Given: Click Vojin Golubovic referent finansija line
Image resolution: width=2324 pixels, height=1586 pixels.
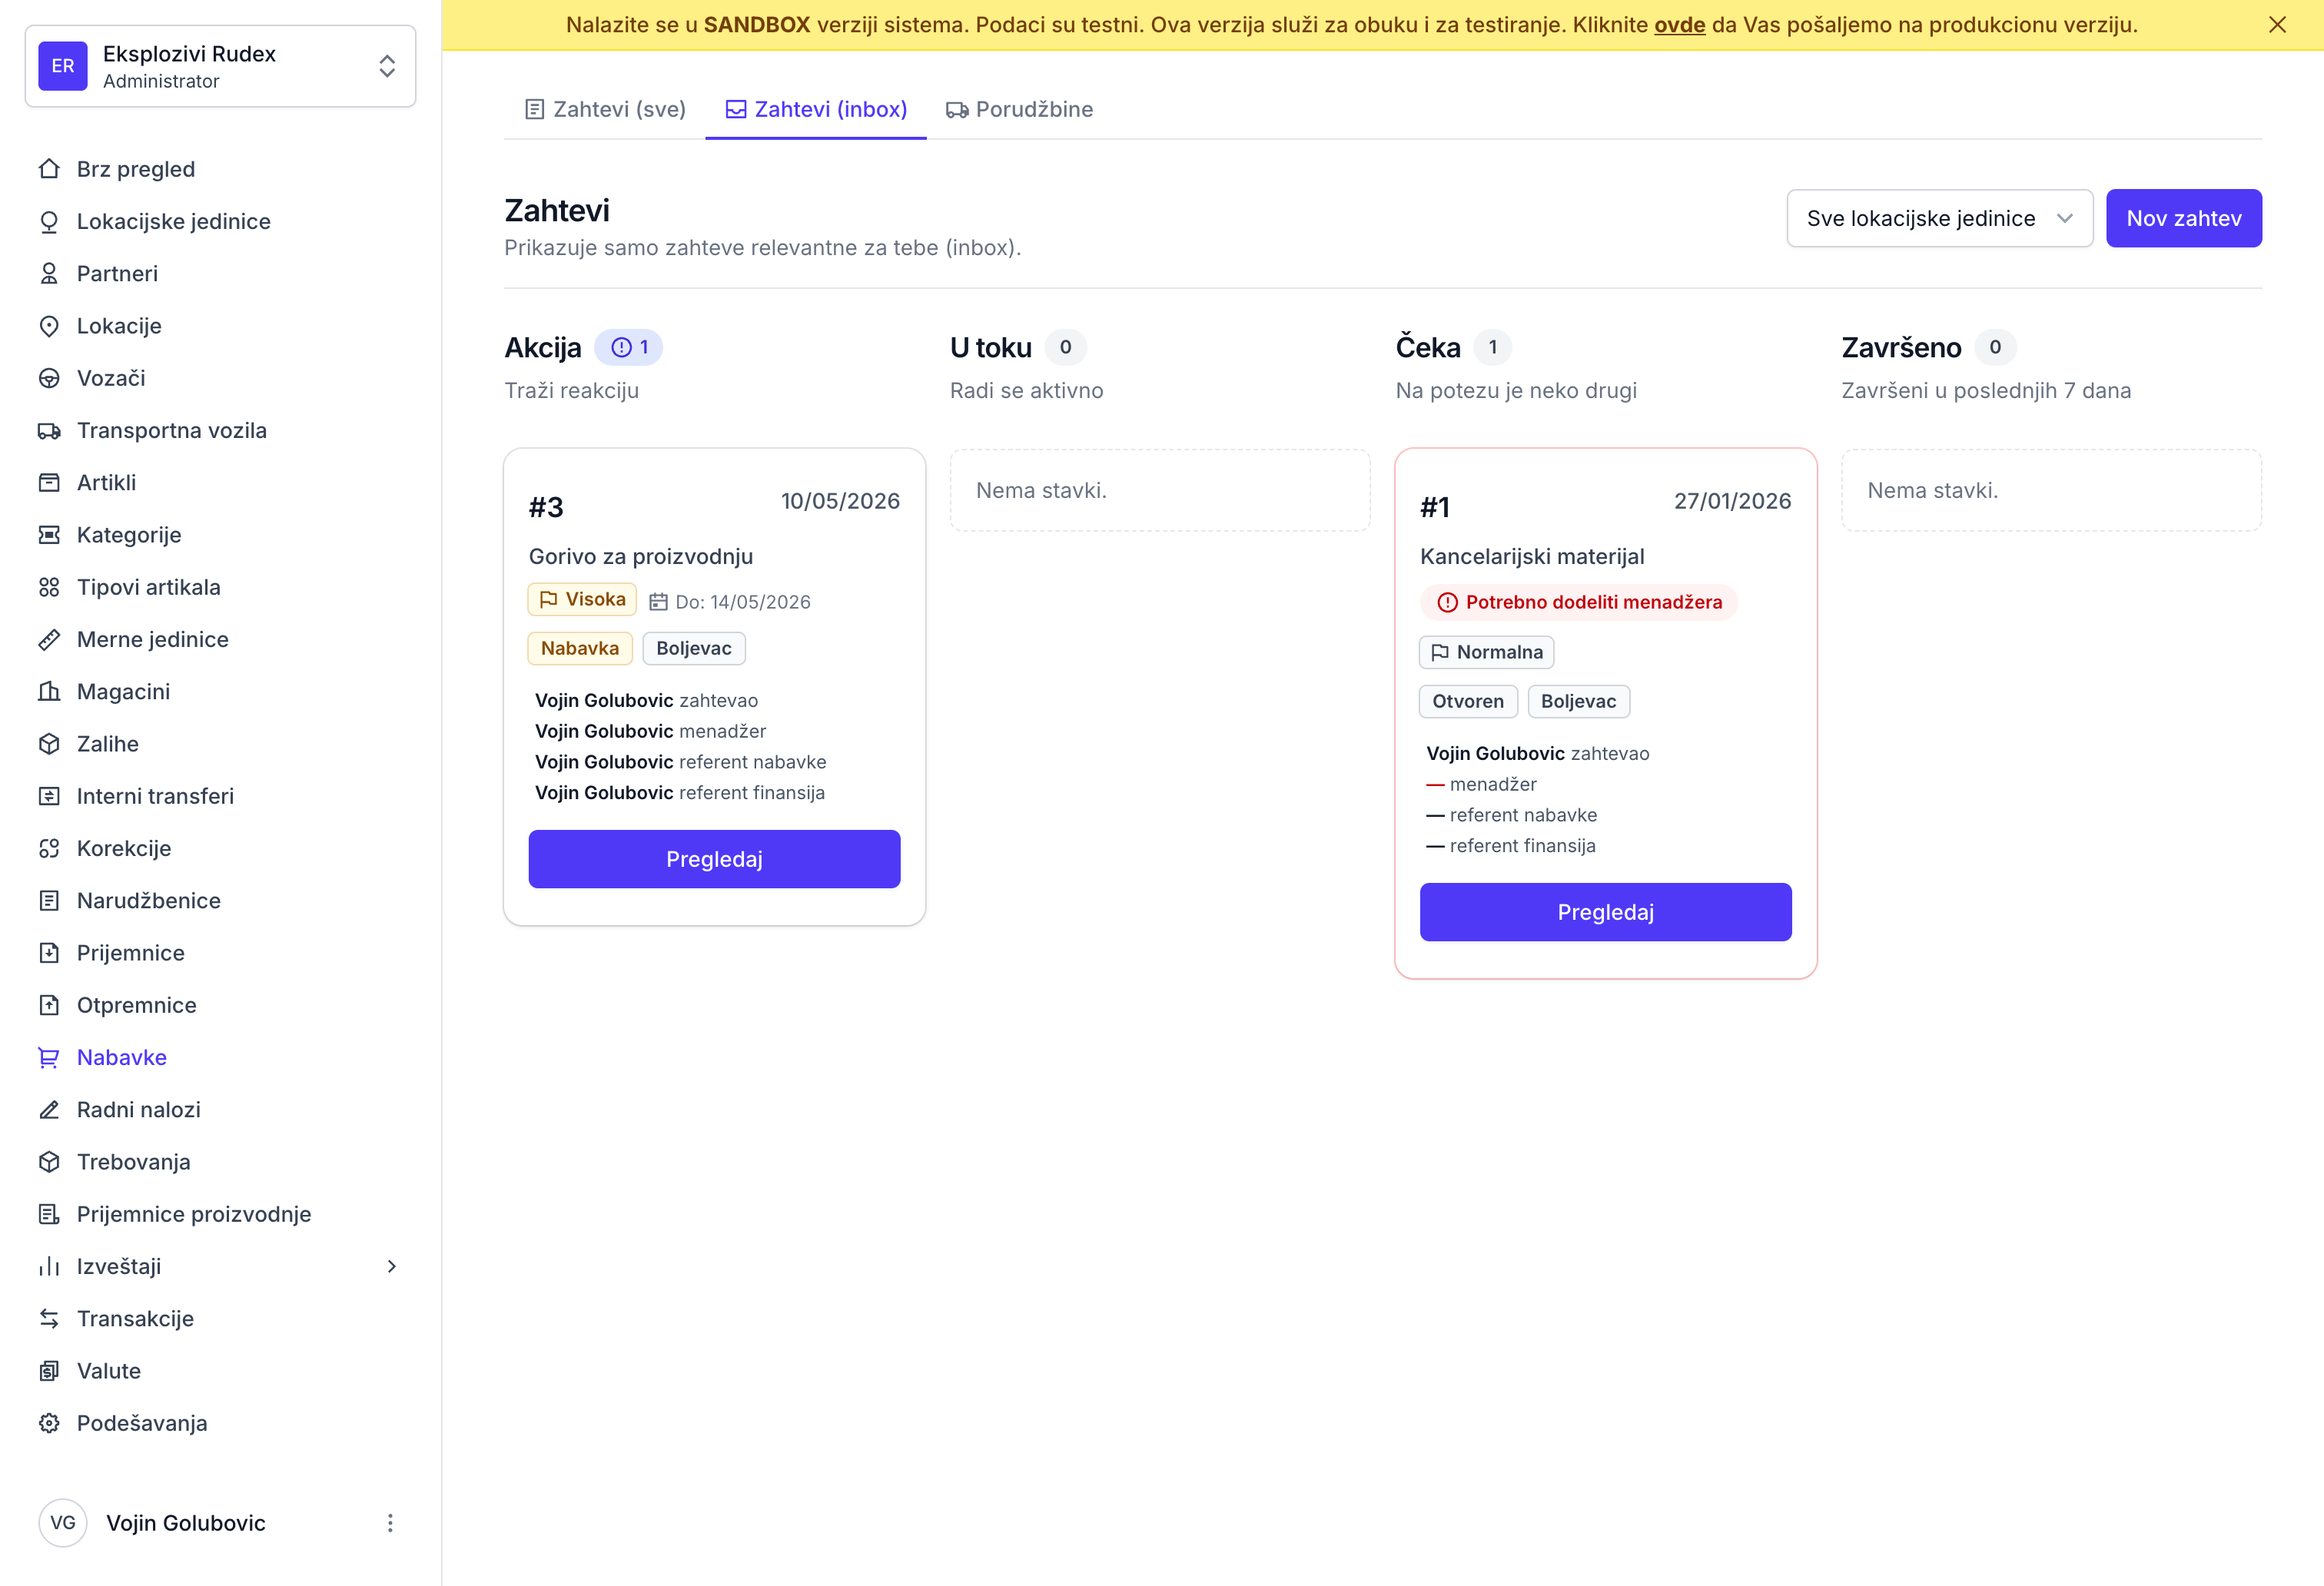Looking at the screenshot, I should pos(680,793).
